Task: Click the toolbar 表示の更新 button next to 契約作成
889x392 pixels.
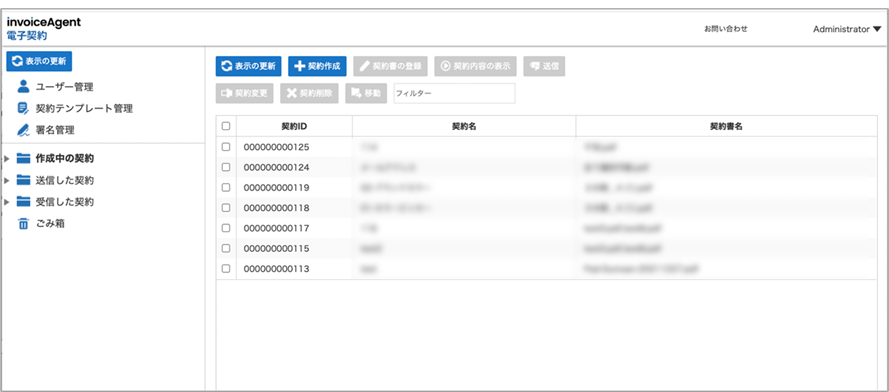Action: click(248, 66)
